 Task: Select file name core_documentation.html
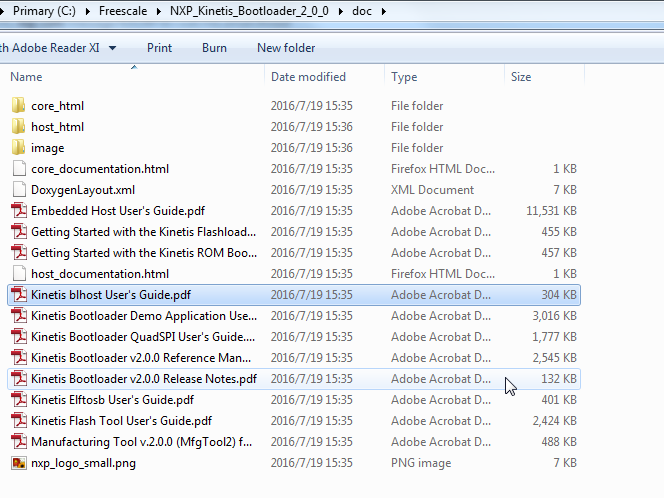pos(100,169)
